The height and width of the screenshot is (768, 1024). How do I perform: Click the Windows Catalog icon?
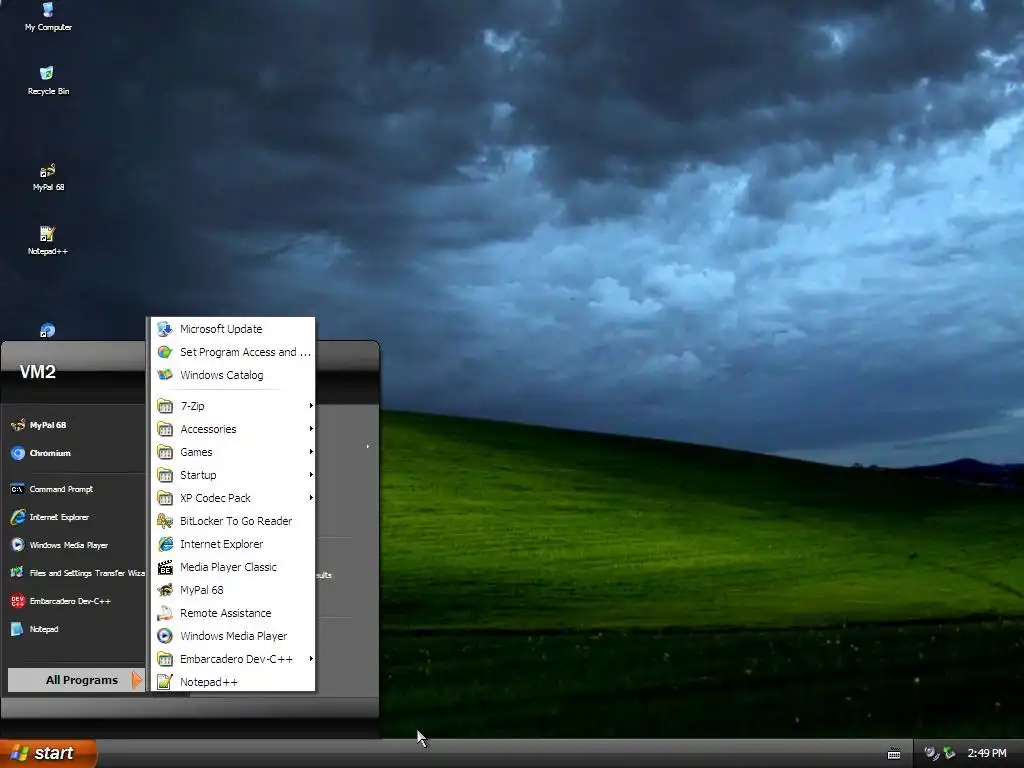coord(165,375)
